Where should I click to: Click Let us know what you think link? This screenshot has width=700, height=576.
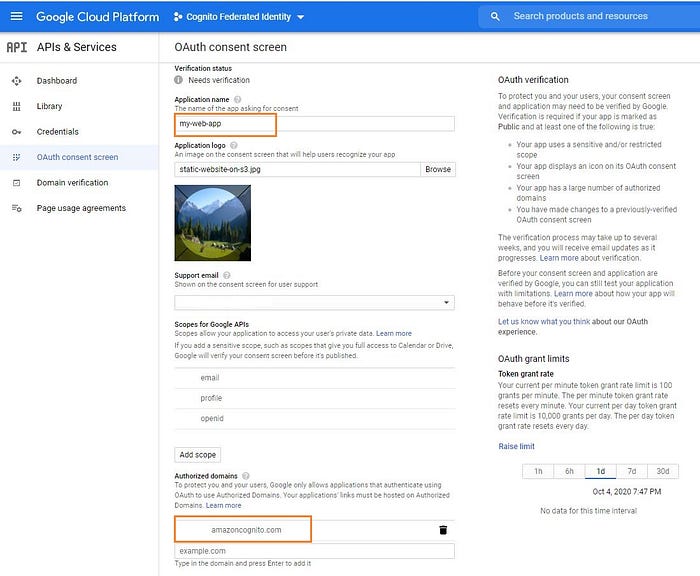tap(544, 321)
